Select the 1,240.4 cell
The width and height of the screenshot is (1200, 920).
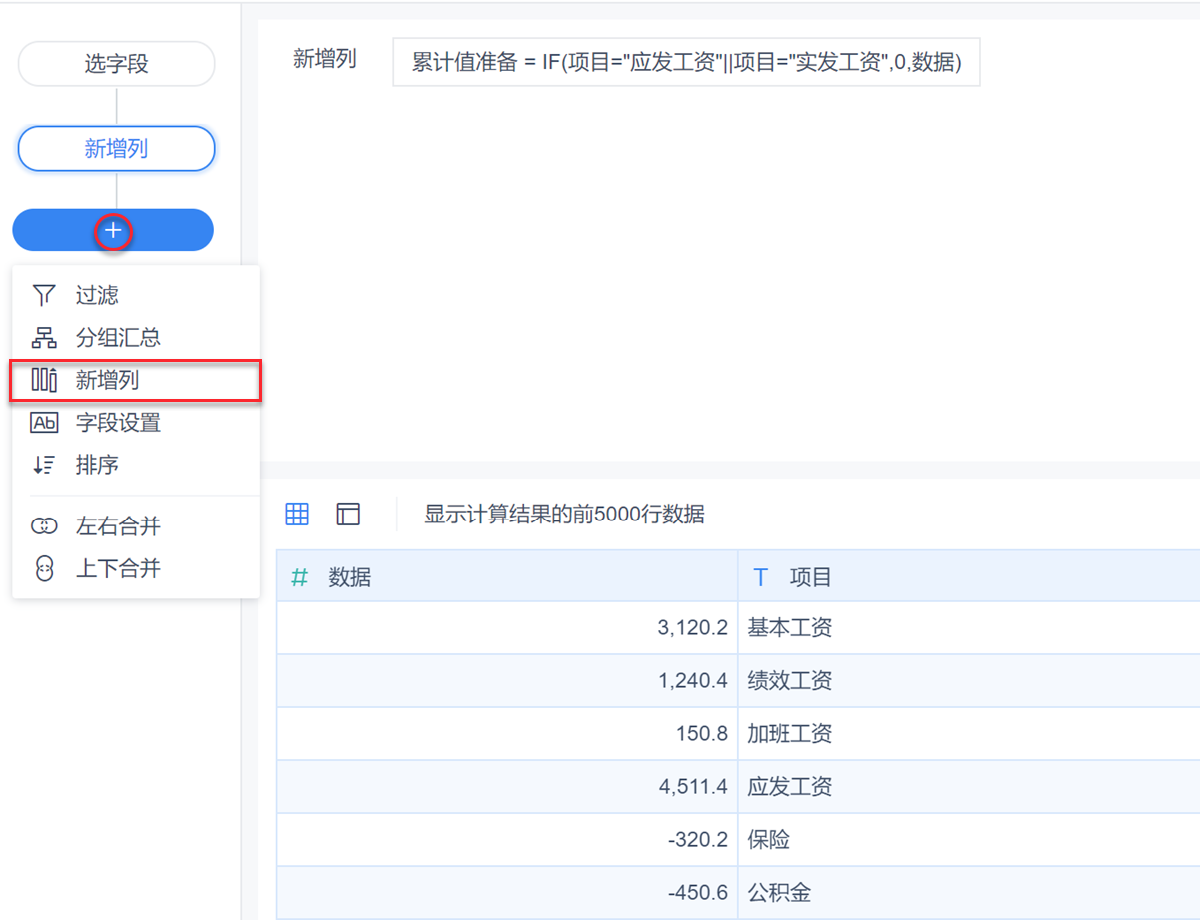(507, 681)
